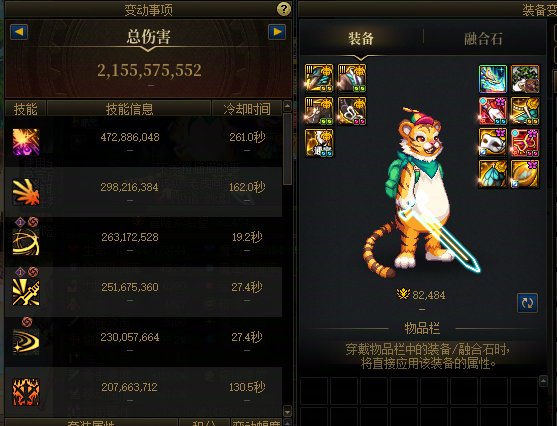The height and width of the screenshot is (426, 557).
Task: Click the question mark help icon
Action: (283, 9)
